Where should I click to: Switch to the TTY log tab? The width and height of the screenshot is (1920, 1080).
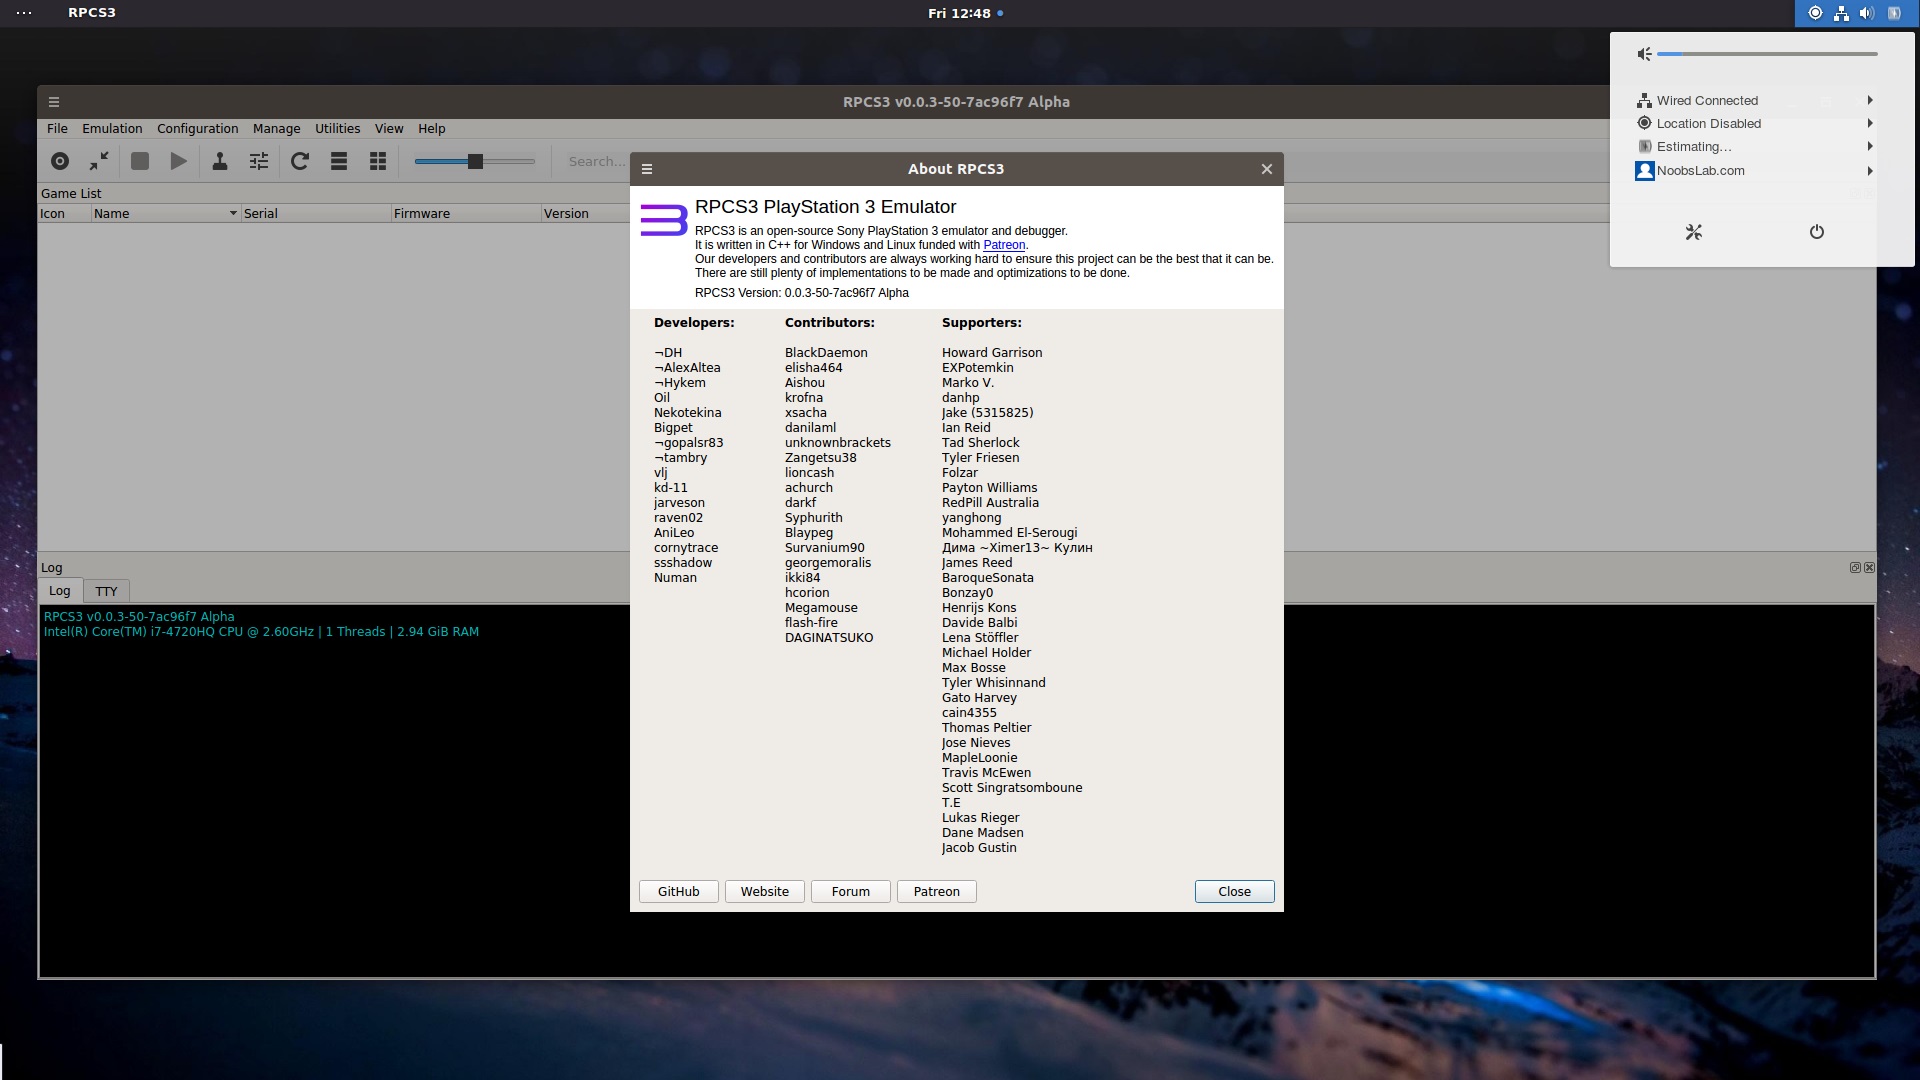[x=105, y=589]
